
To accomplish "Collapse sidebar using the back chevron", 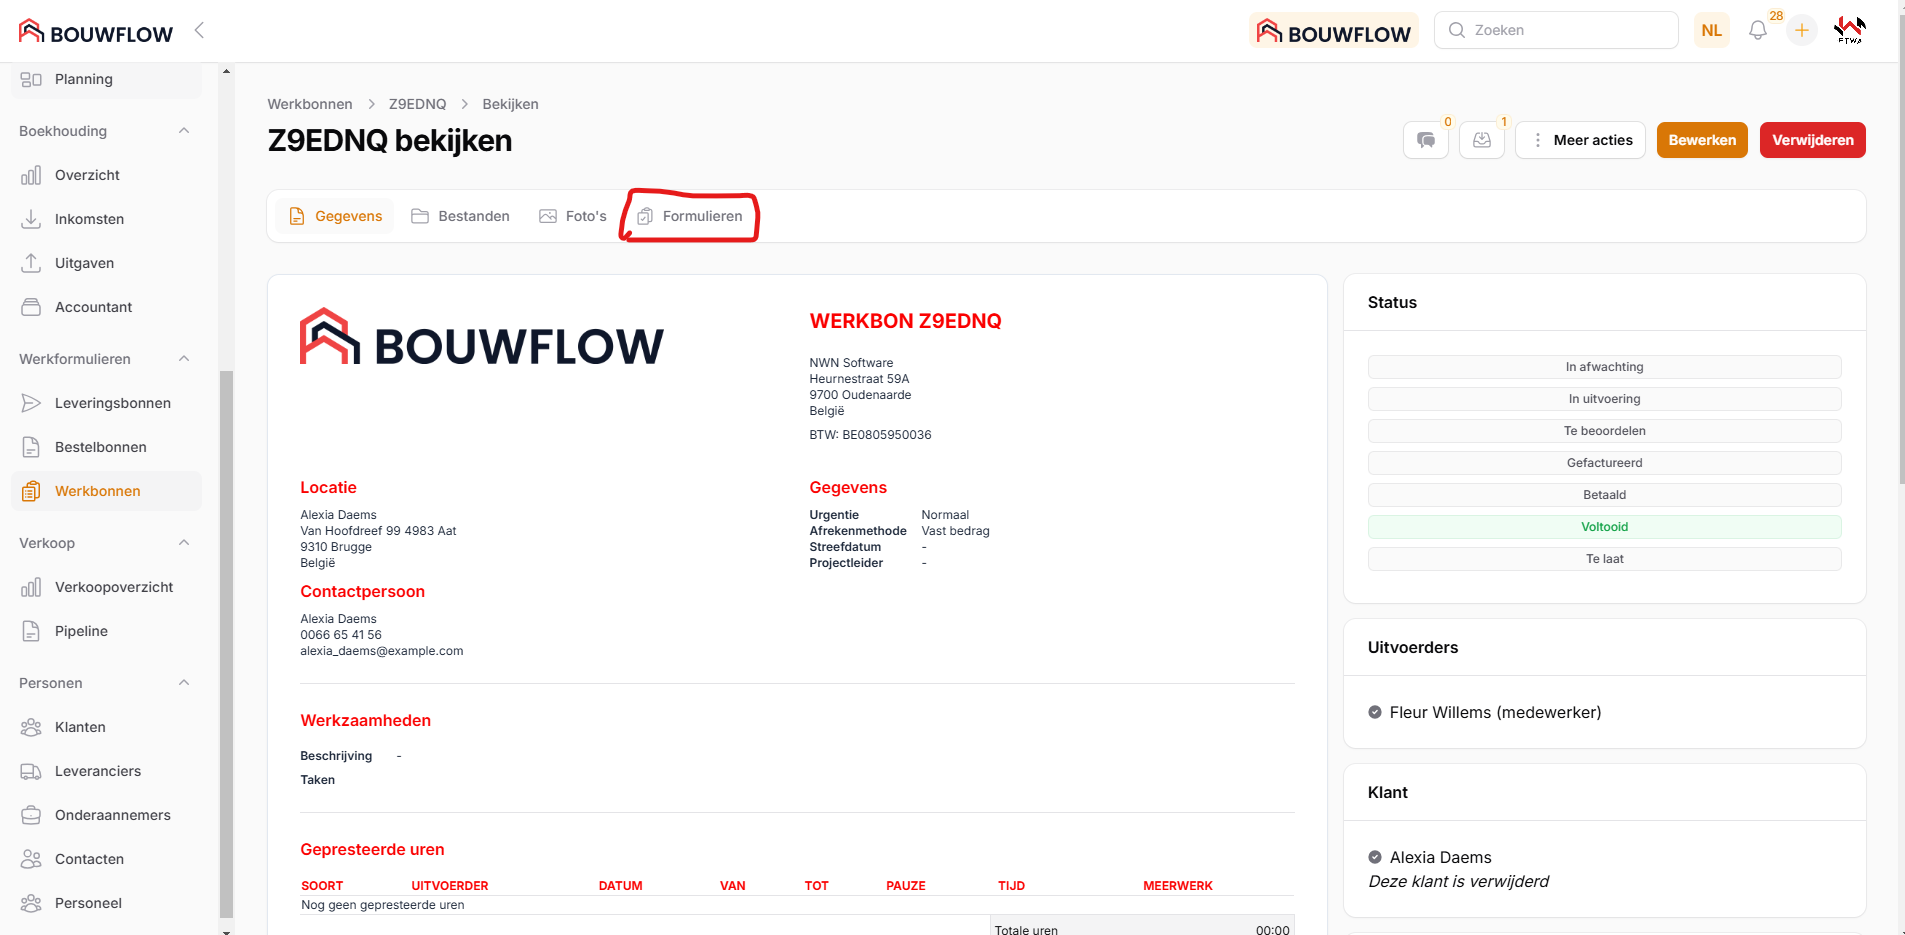I will (199, 30).
